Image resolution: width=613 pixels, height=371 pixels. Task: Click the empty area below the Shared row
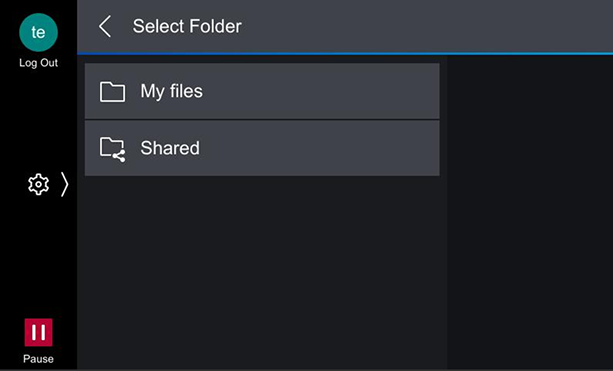click(262, 273)
